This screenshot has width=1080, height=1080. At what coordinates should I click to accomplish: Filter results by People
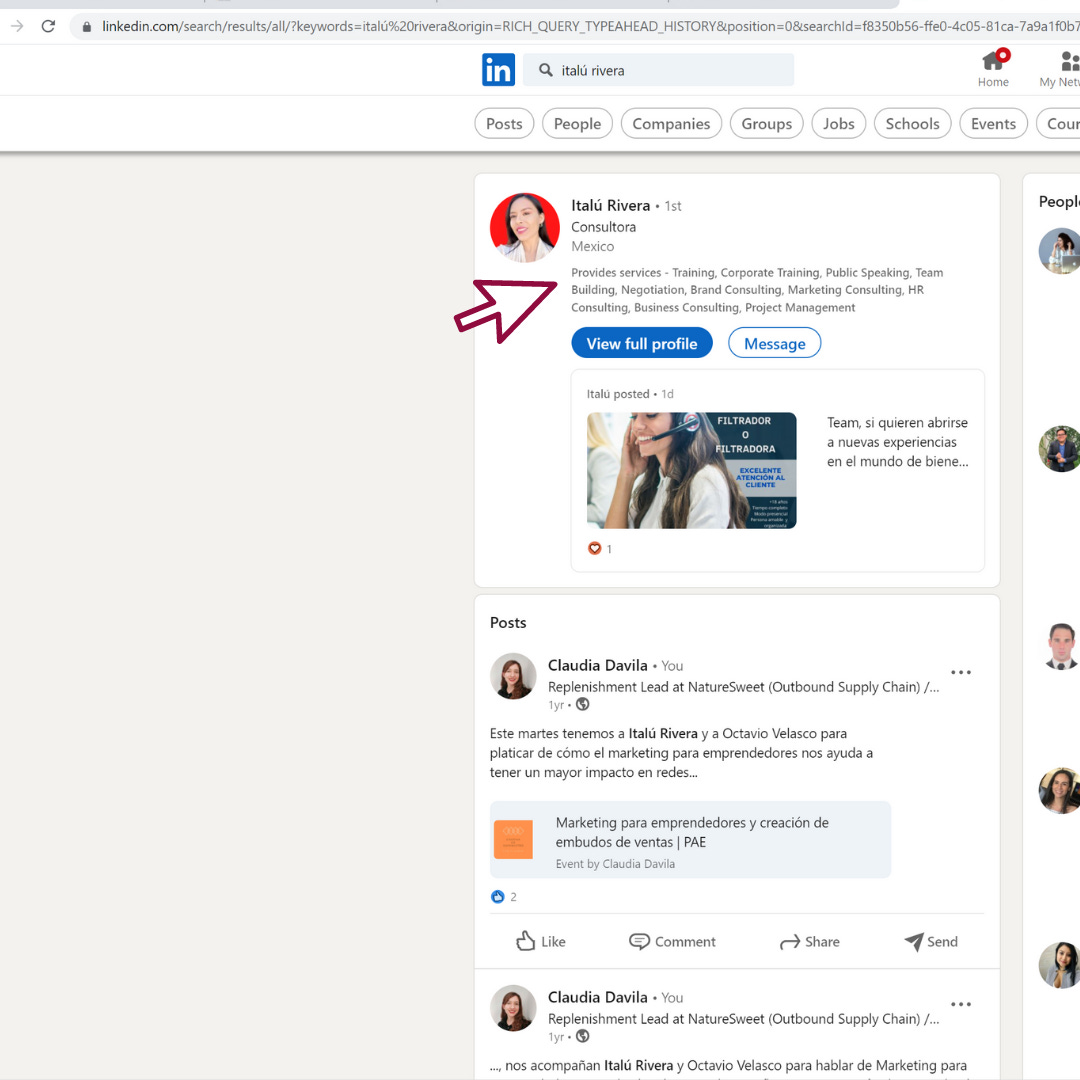tap(577, 124)
